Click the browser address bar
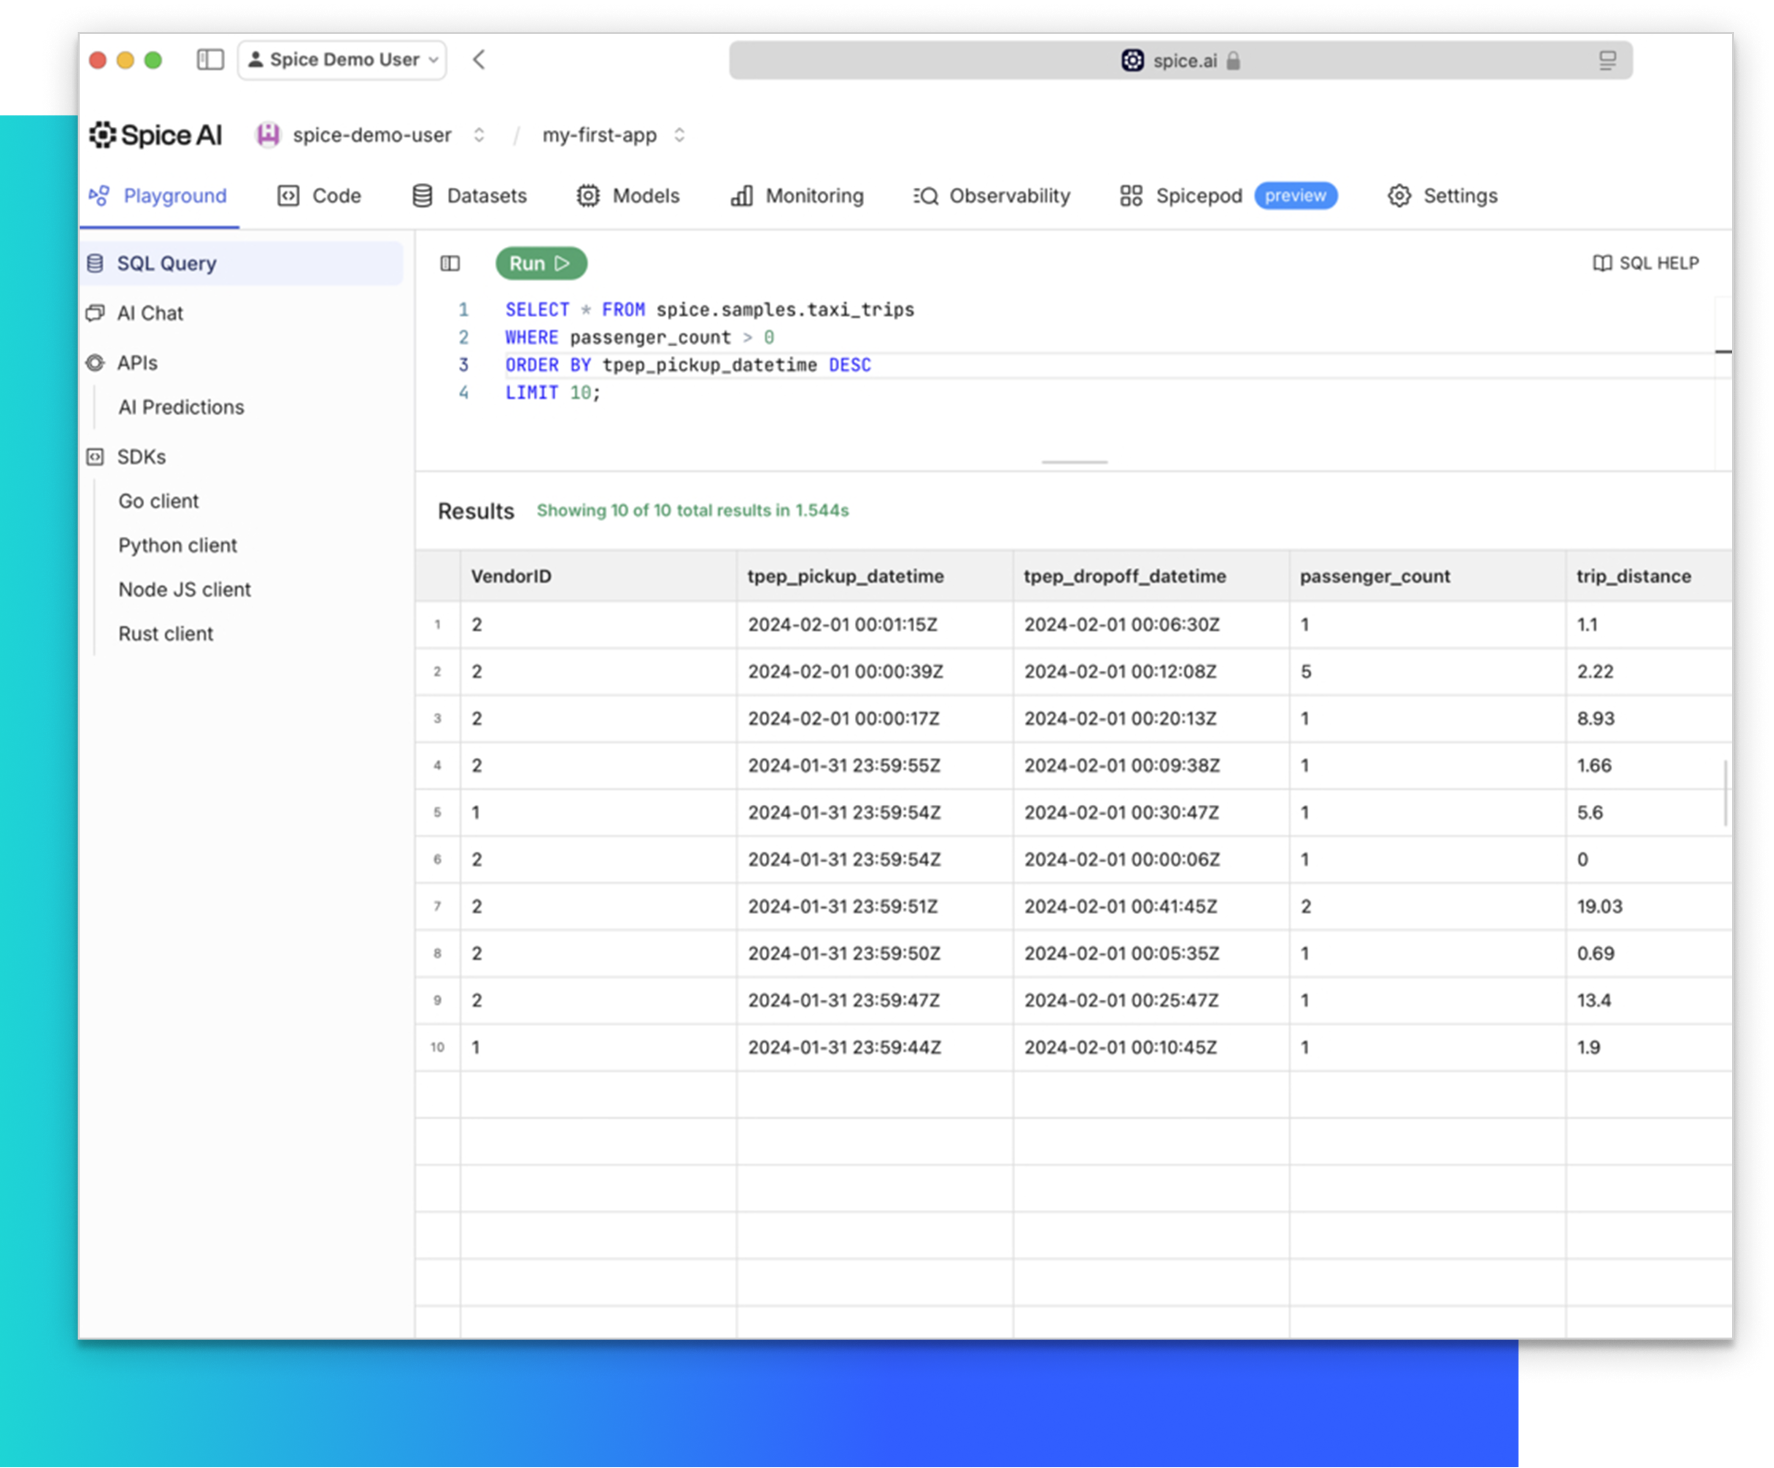Screen dimensions: 1774x1468 point(1180,61)
